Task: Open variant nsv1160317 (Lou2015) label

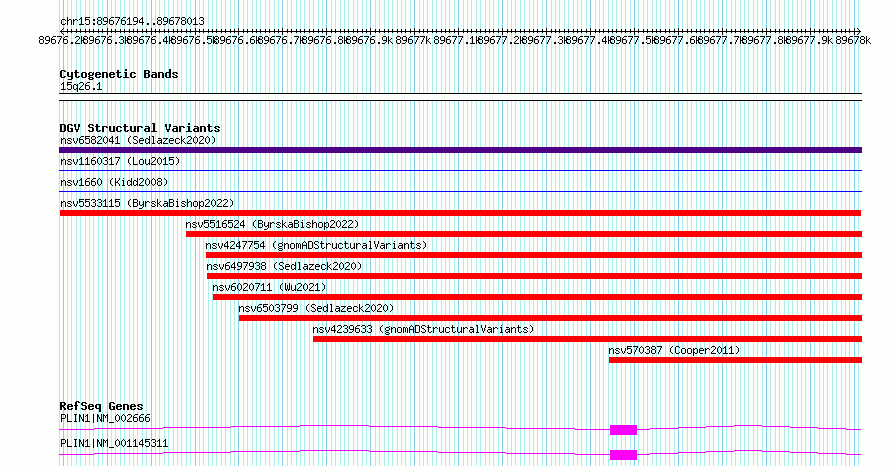Action: click(x=120, y=161)
